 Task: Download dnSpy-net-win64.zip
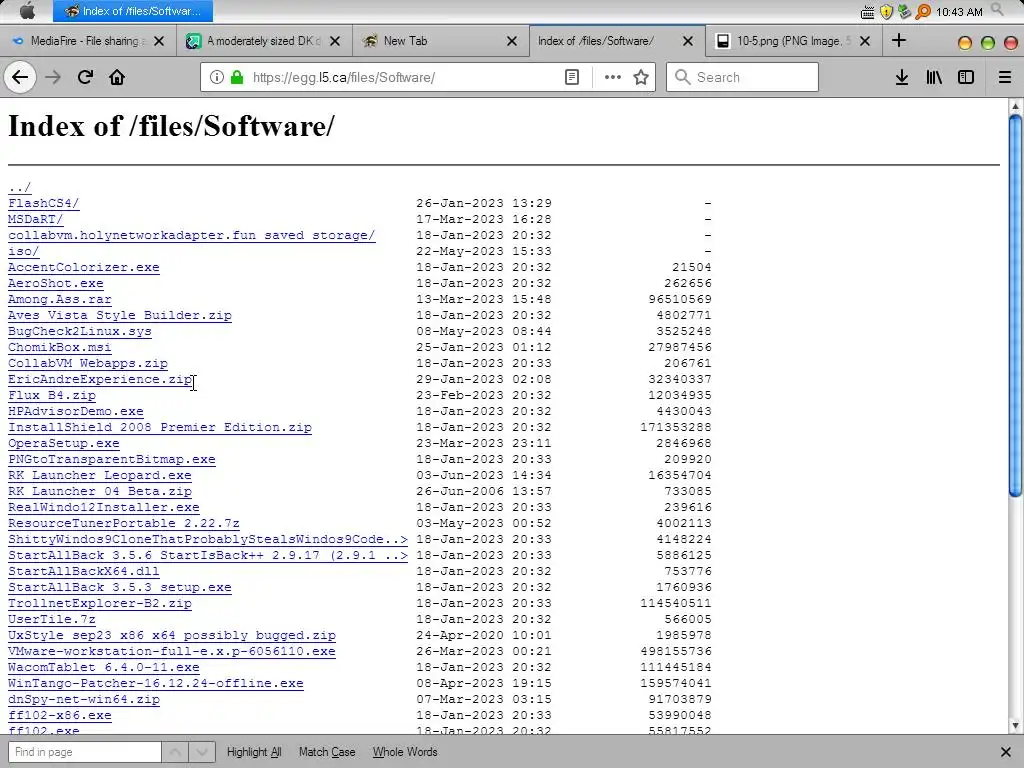click(x=84, y=699)
